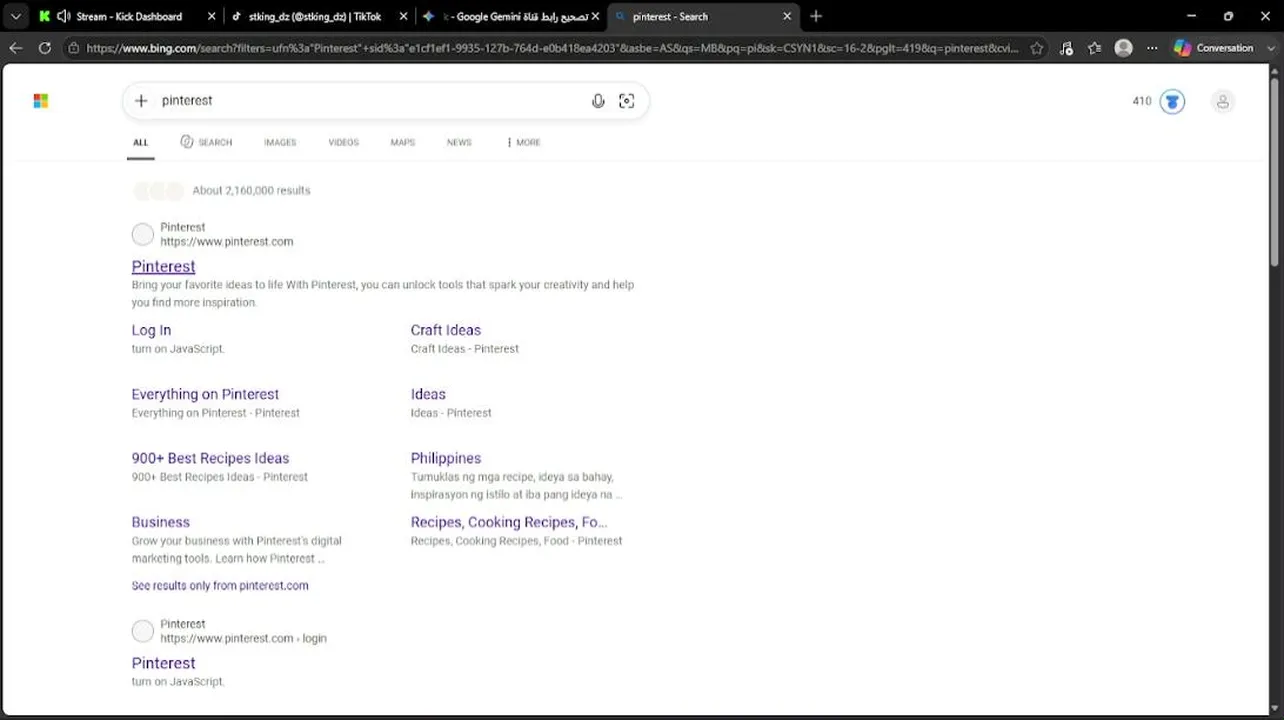The image size is (1284, 720).
Task: Click the Microsoft logo on Bing
Action: [41, 101]
